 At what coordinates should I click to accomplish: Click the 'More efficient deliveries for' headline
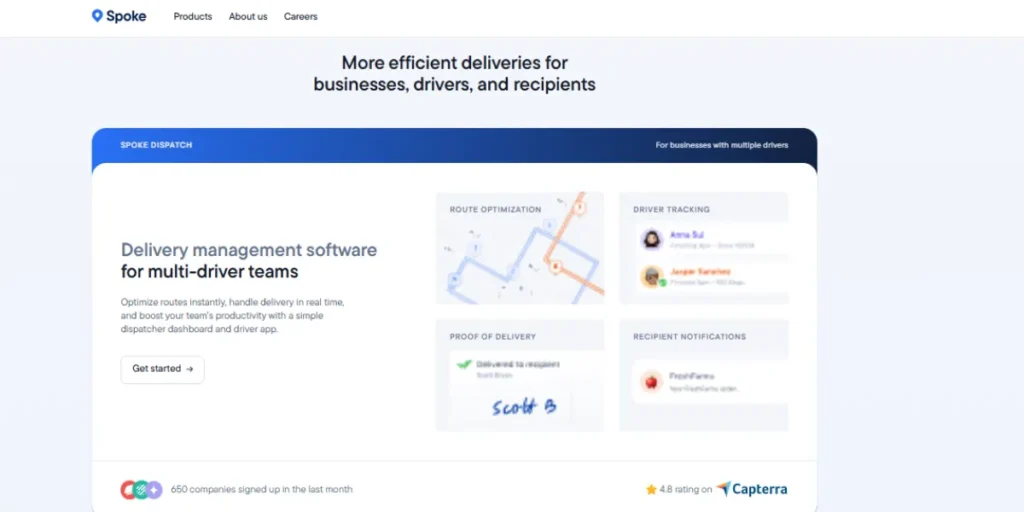coord(455,63)
